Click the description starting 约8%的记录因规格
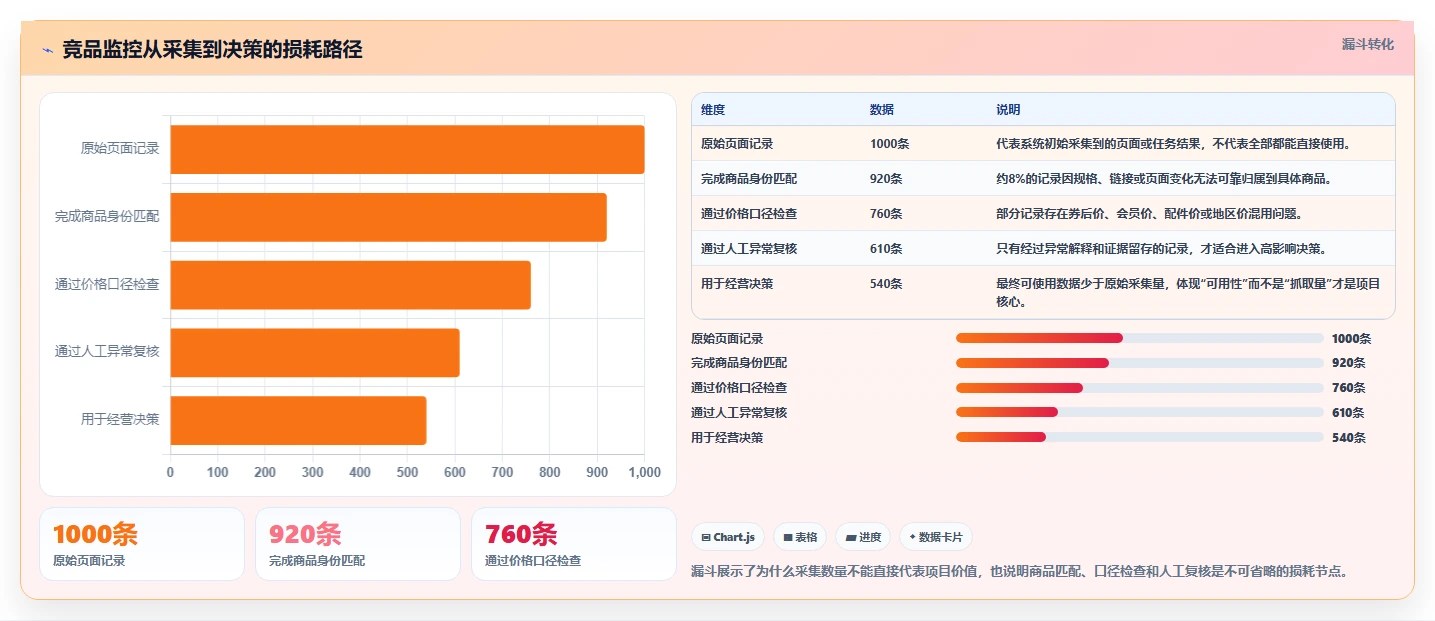Viewport: 1435px width, 621px height. [x=1167, y=179]
